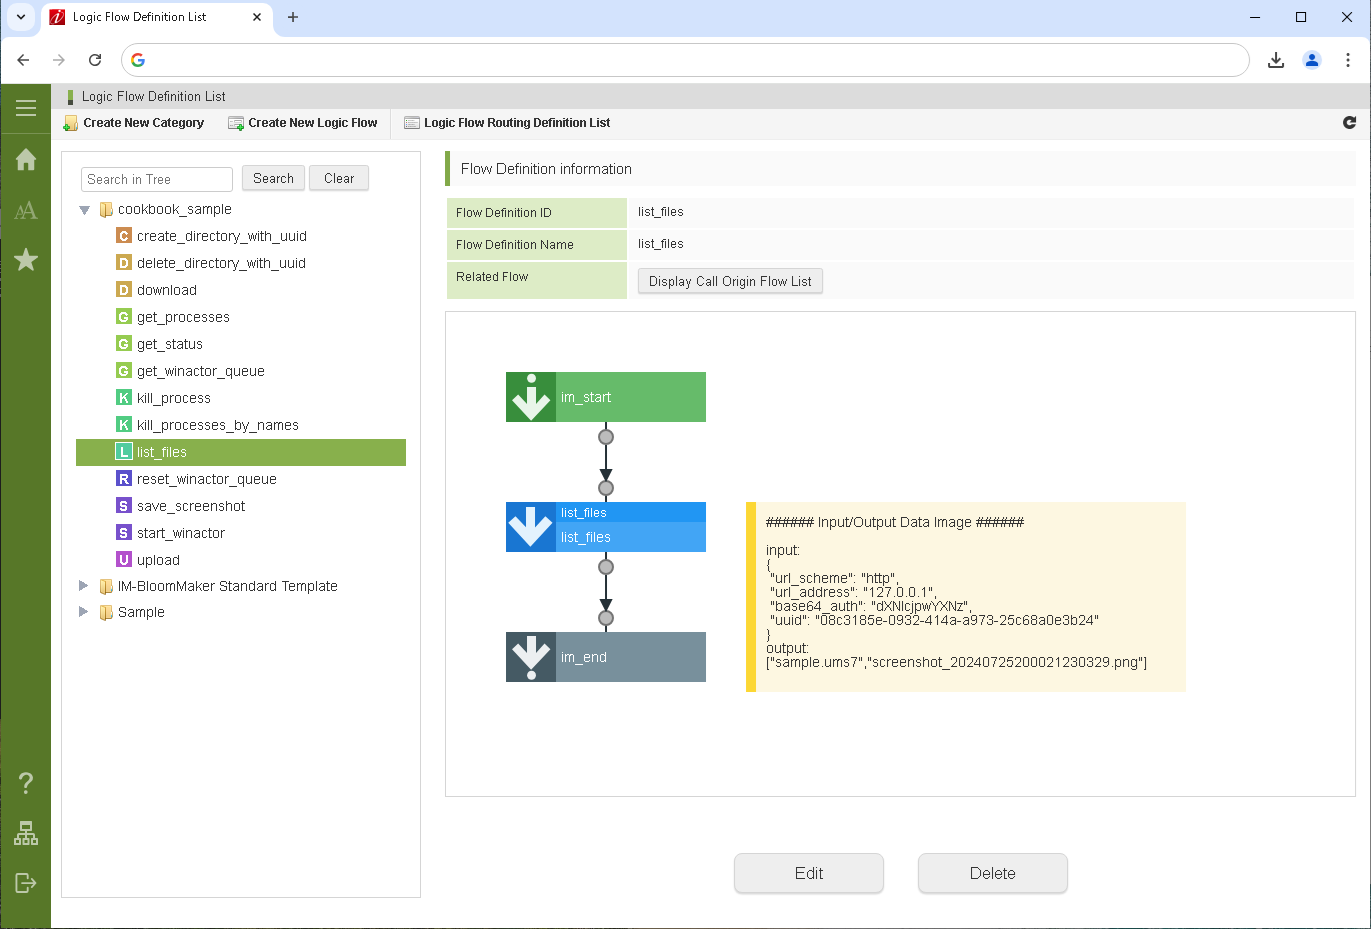The image size is (1371, 929).
Task: Open the hamburger menu in sidebar
Action: 26,108
